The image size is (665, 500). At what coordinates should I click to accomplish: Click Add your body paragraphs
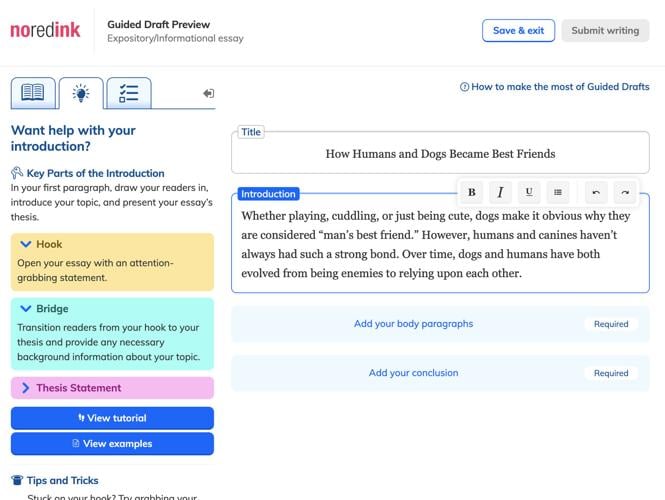tap(414, 324)
